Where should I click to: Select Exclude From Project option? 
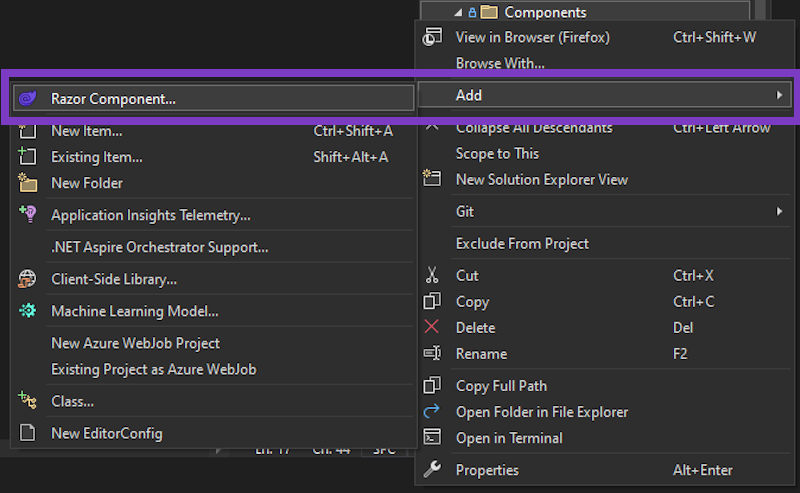(522, 243)
